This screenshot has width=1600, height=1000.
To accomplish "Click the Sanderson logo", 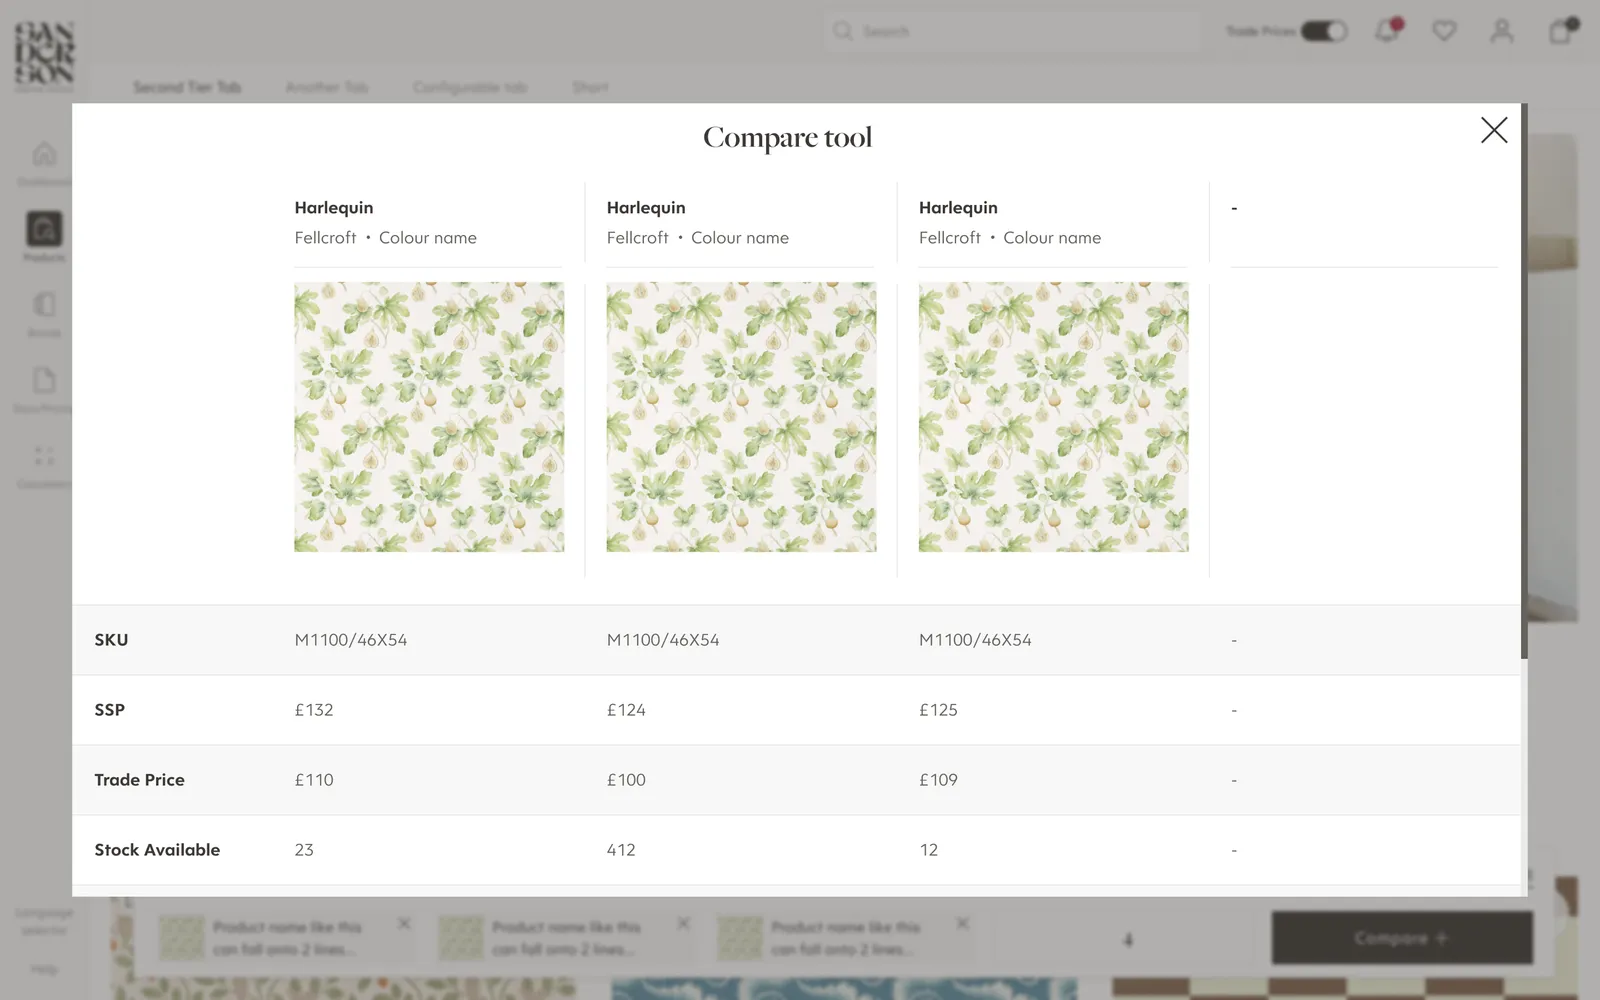I will tap(44, 55).
